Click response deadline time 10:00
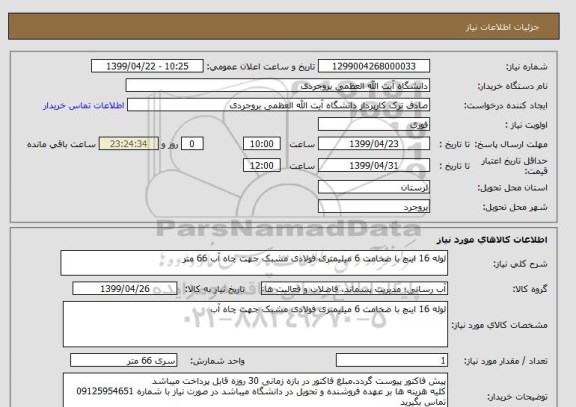 [x=262, y=144]
